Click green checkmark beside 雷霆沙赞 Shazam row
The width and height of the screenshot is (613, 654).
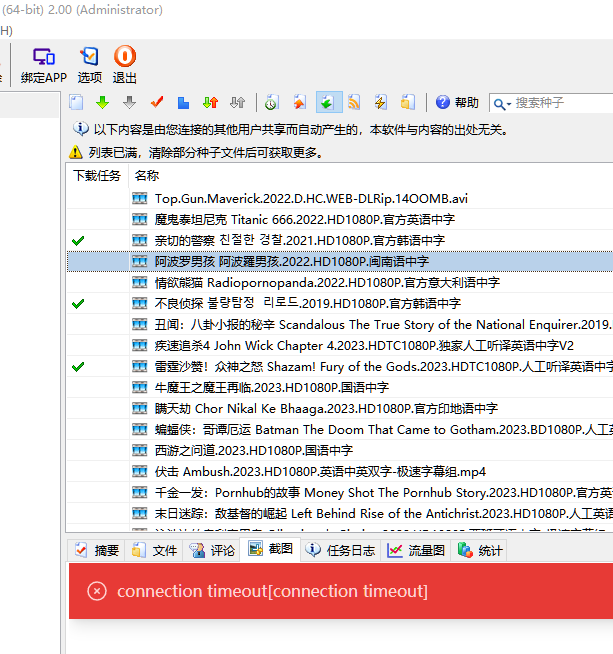point(78,367)
